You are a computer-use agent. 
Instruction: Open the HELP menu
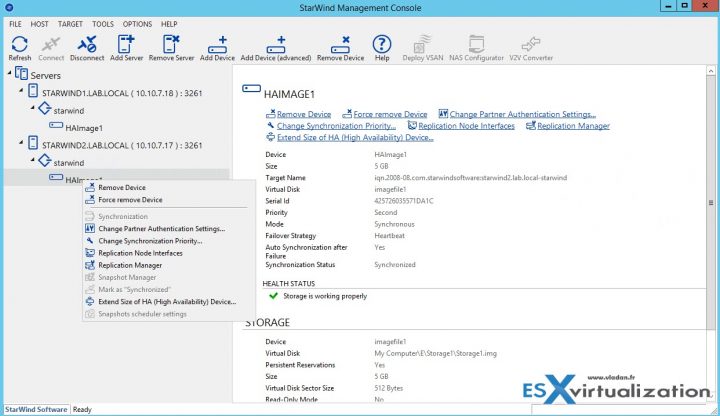[x=169, y=24]
